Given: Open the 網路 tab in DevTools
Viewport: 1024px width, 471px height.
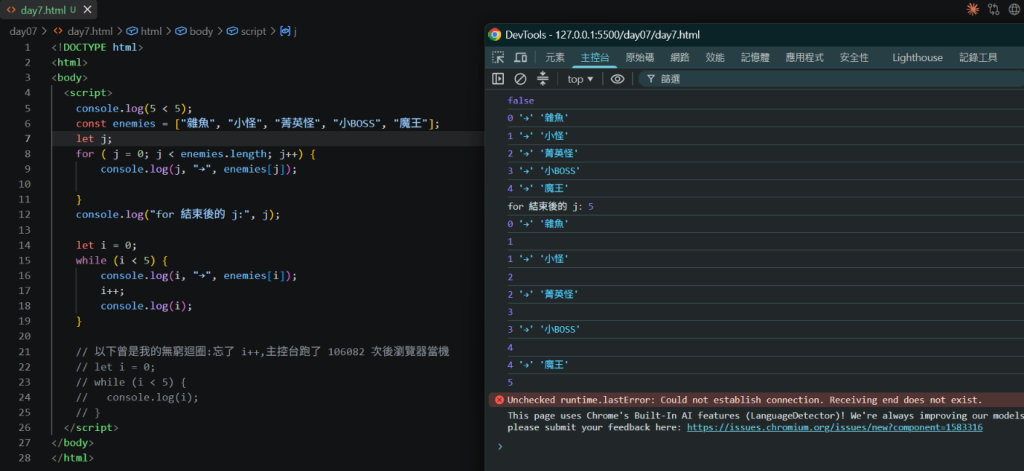Looking at the screenshot, I should [680, 57].
